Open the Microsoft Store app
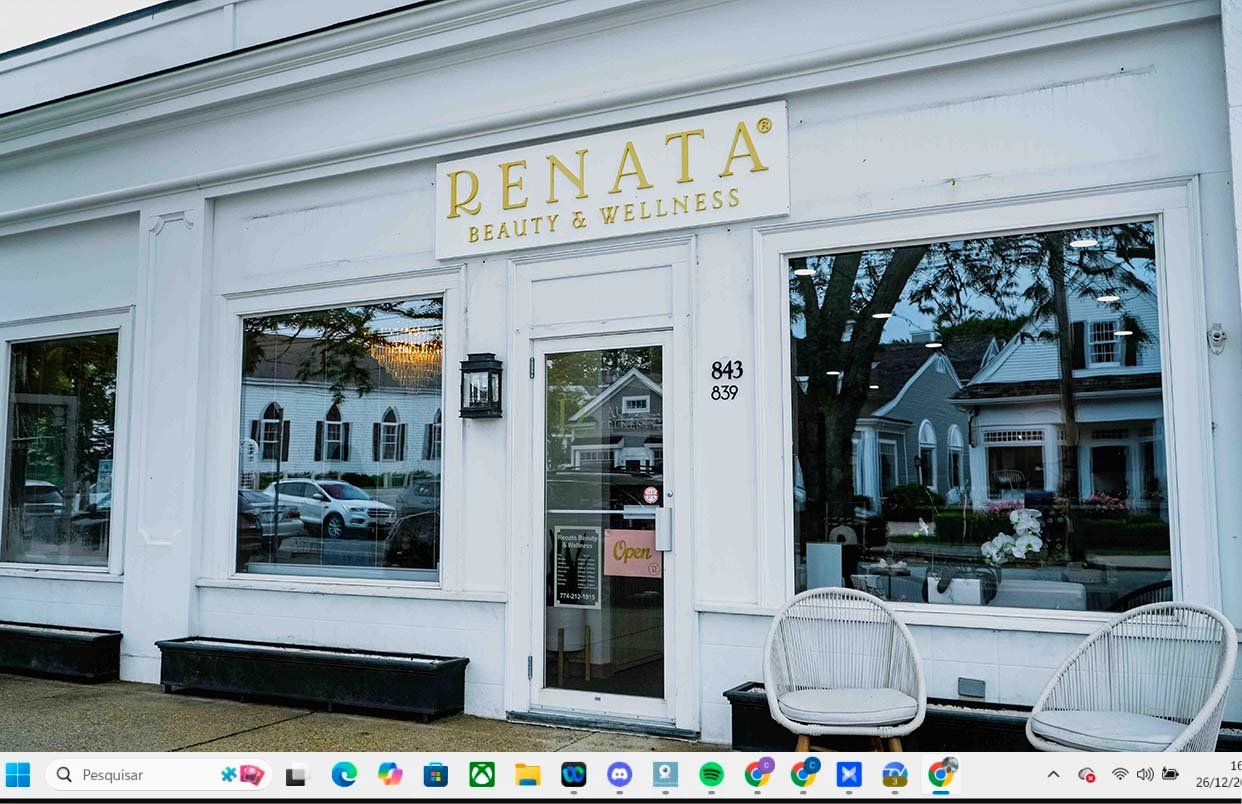The height and width of the screenshot is (804, 1242). pos(435,775)
